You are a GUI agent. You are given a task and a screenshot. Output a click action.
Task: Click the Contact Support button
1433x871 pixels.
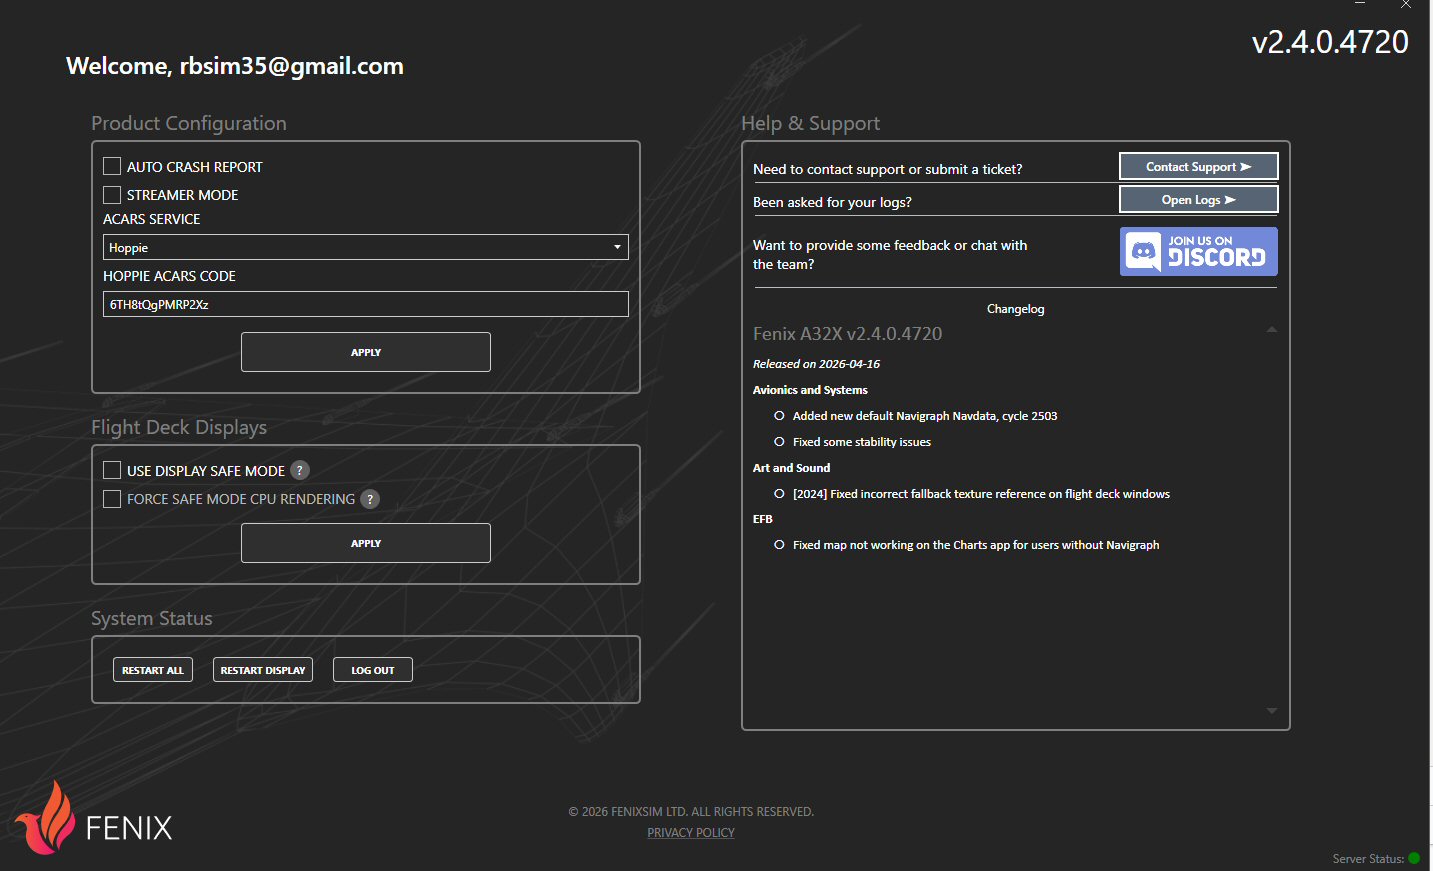point(1198,166)
